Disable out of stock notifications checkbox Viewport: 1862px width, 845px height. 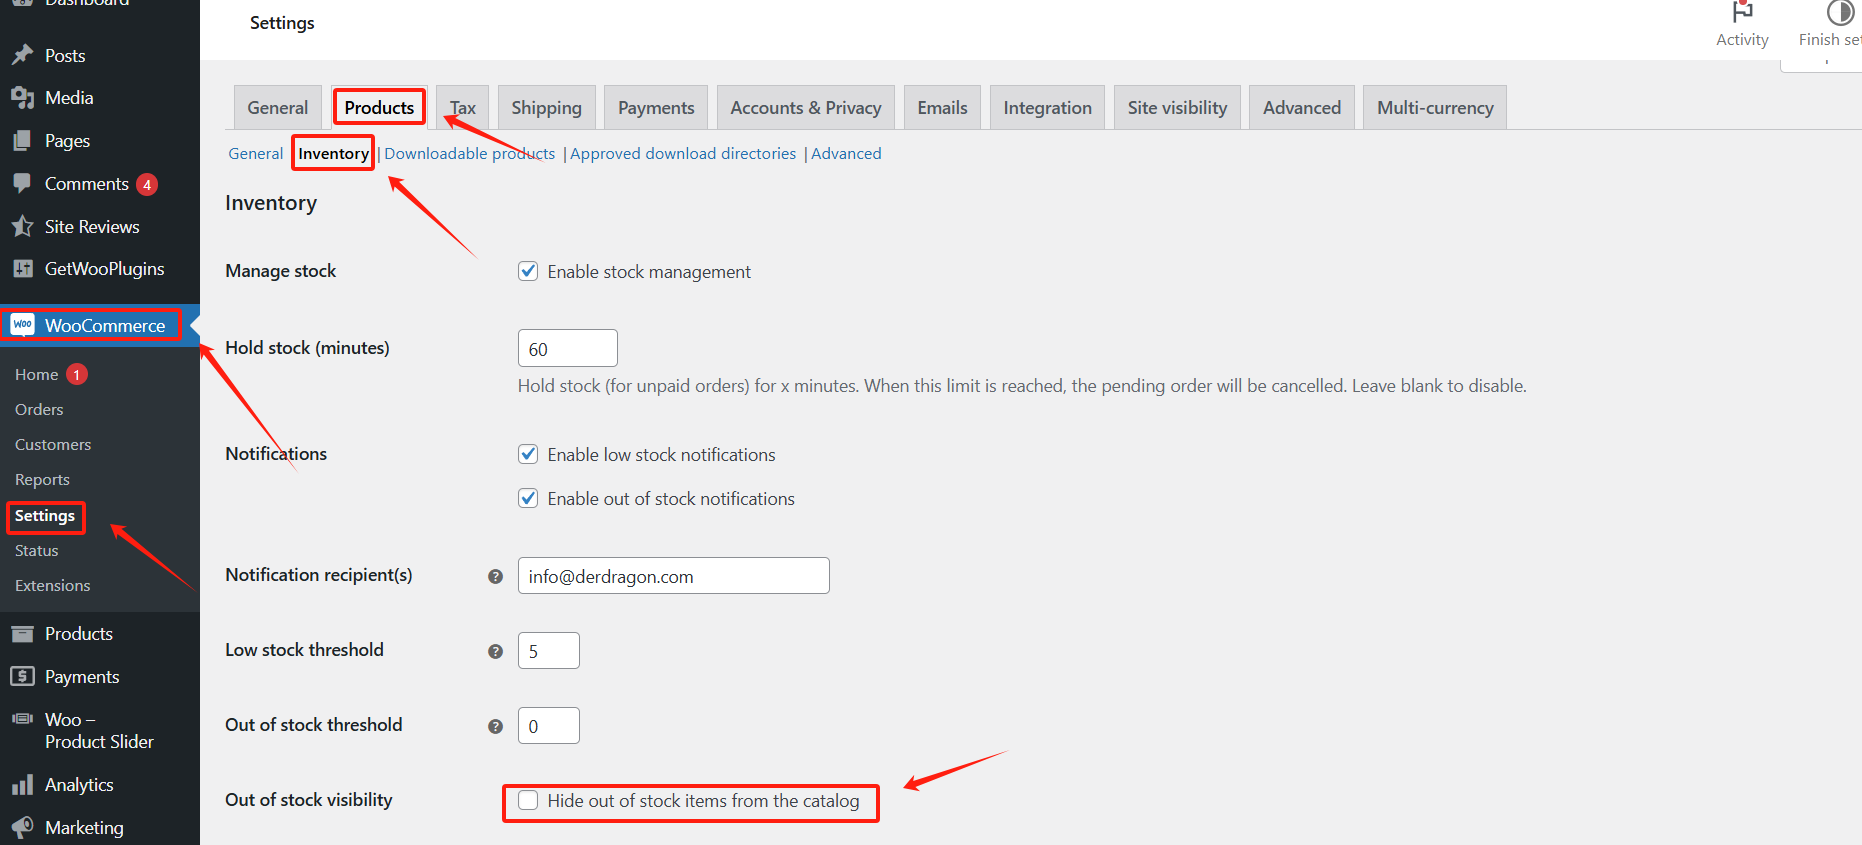pyautogui.click(x=528, y=498)
